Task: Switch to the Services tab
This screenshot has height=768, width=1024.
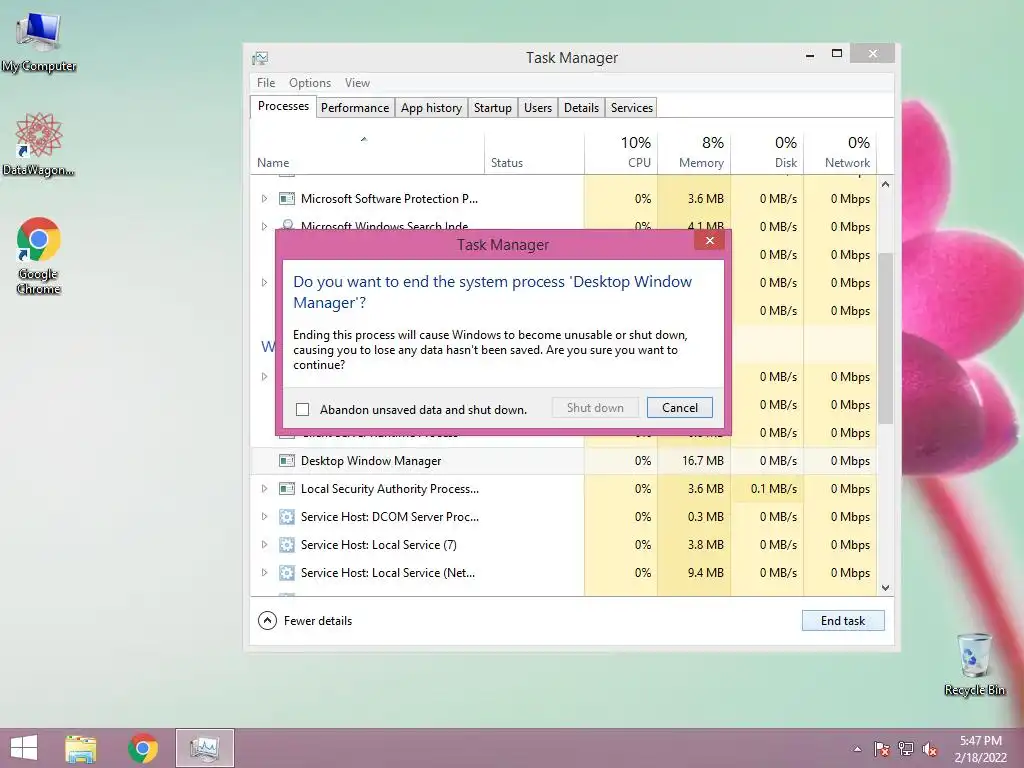Action: [632, 108]
